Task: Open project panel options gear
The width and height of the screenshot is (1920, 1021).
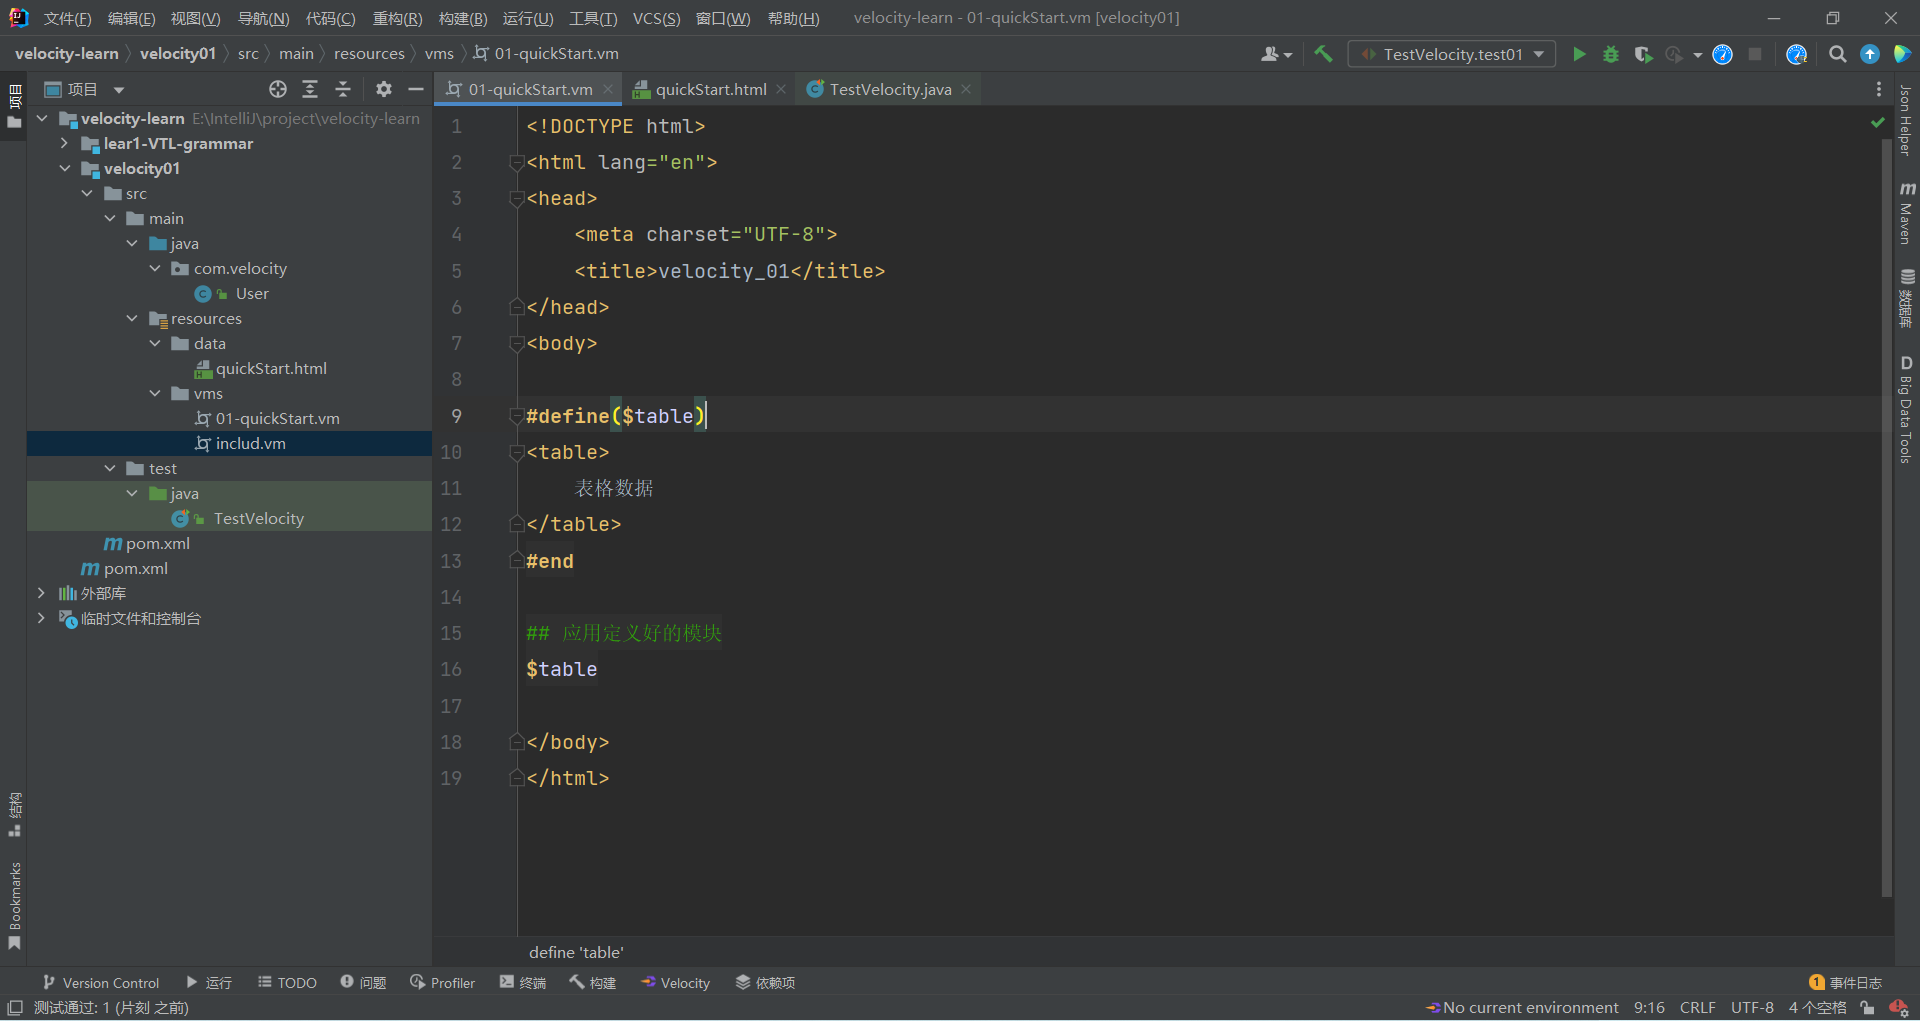Action: click(384, 89)
